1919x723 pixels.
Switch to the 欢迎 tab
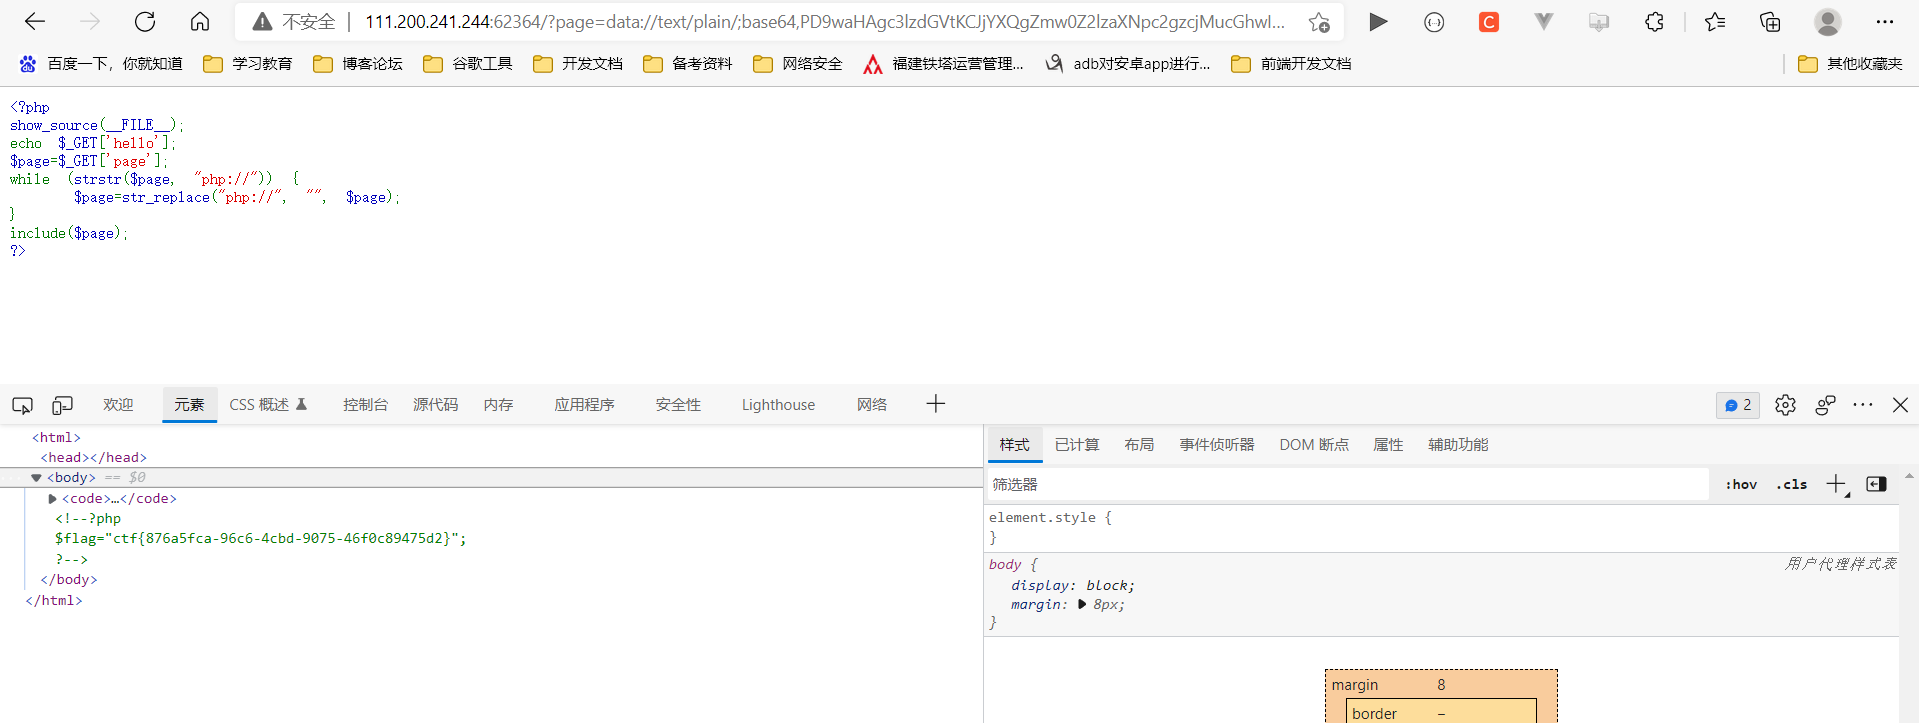pos(118,405)
